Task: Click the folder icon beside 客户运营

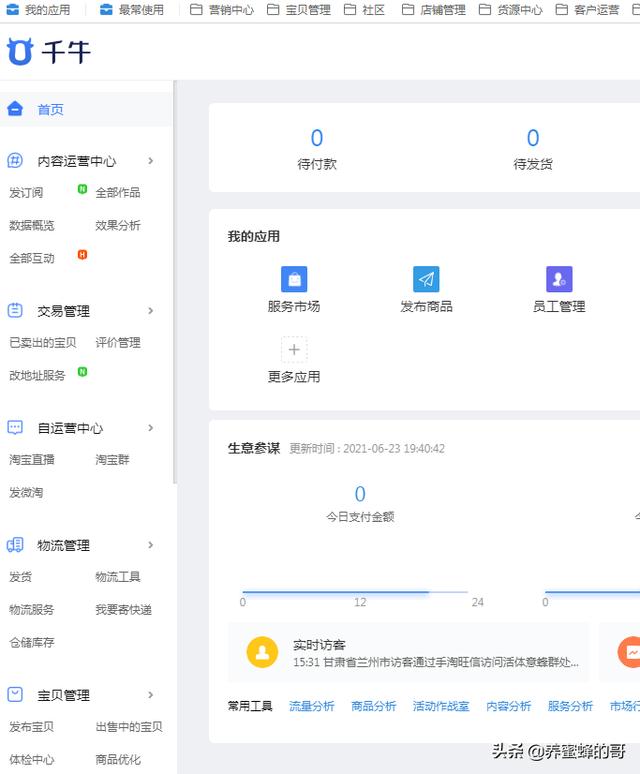Action: pyautogui.click(x=562, y=9)
